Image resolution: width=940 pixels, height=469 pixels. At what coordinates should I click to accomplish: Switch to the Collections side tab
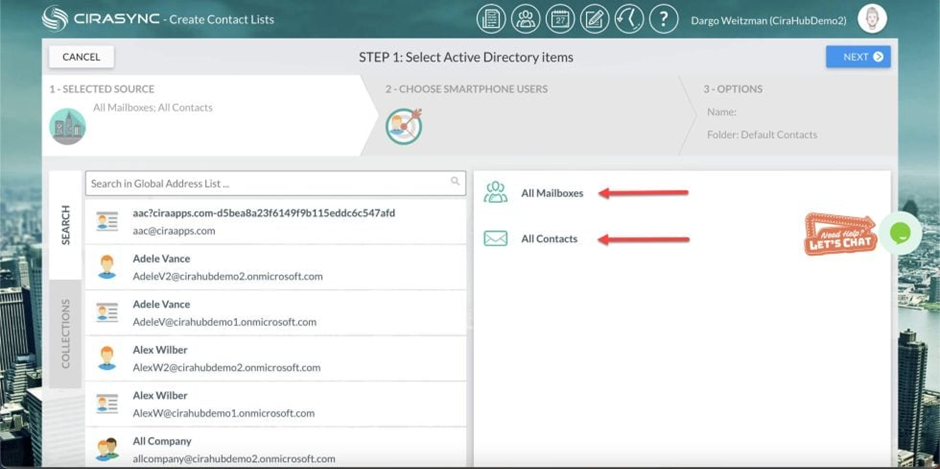pyautogui.click(x=65, y=333)
